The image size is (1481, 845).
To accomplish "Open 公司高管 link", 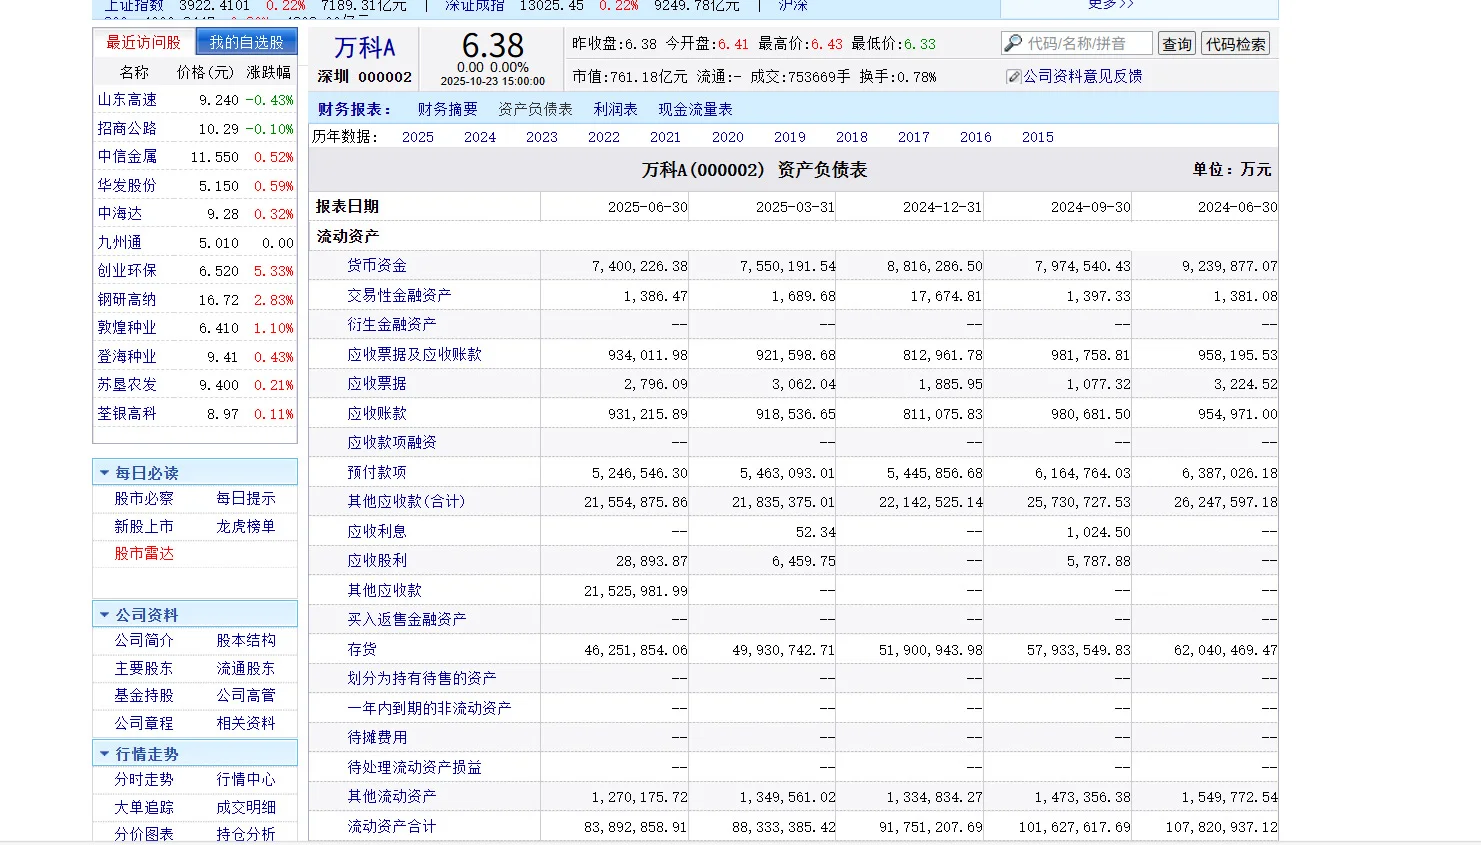I will 246,695.
